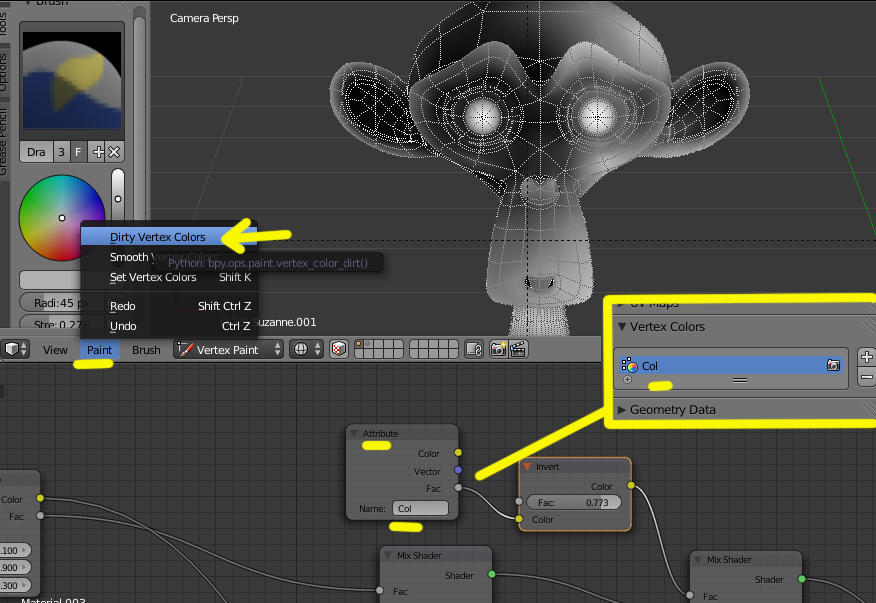Enable the second scene layer button
This screenshot has height=603, width=876.
(368, 345)
